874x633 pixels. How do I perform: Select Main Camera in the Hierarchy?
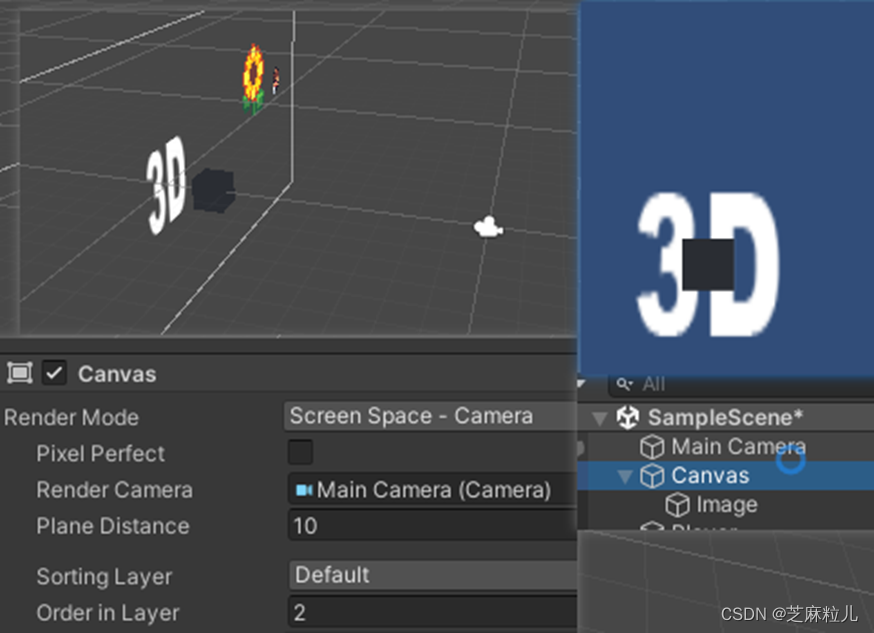[x=739, y=446]
